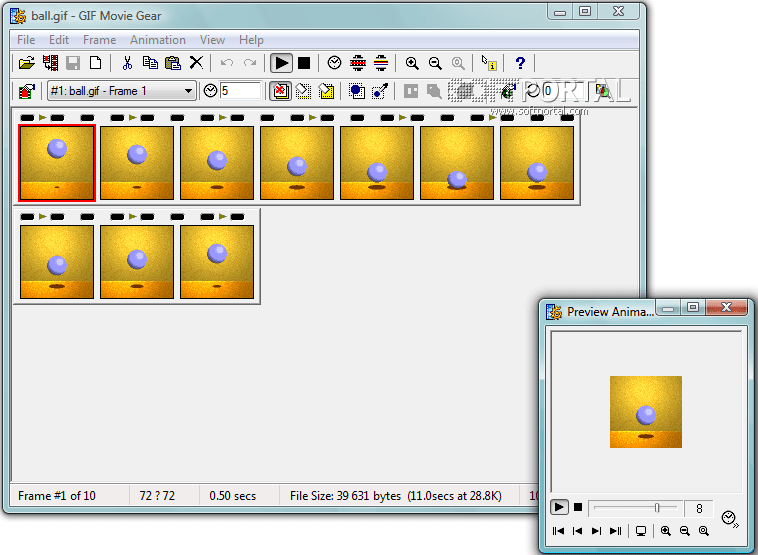
Task: Select the red-outlined first frame thumbnail
Action: click(57, 163)
